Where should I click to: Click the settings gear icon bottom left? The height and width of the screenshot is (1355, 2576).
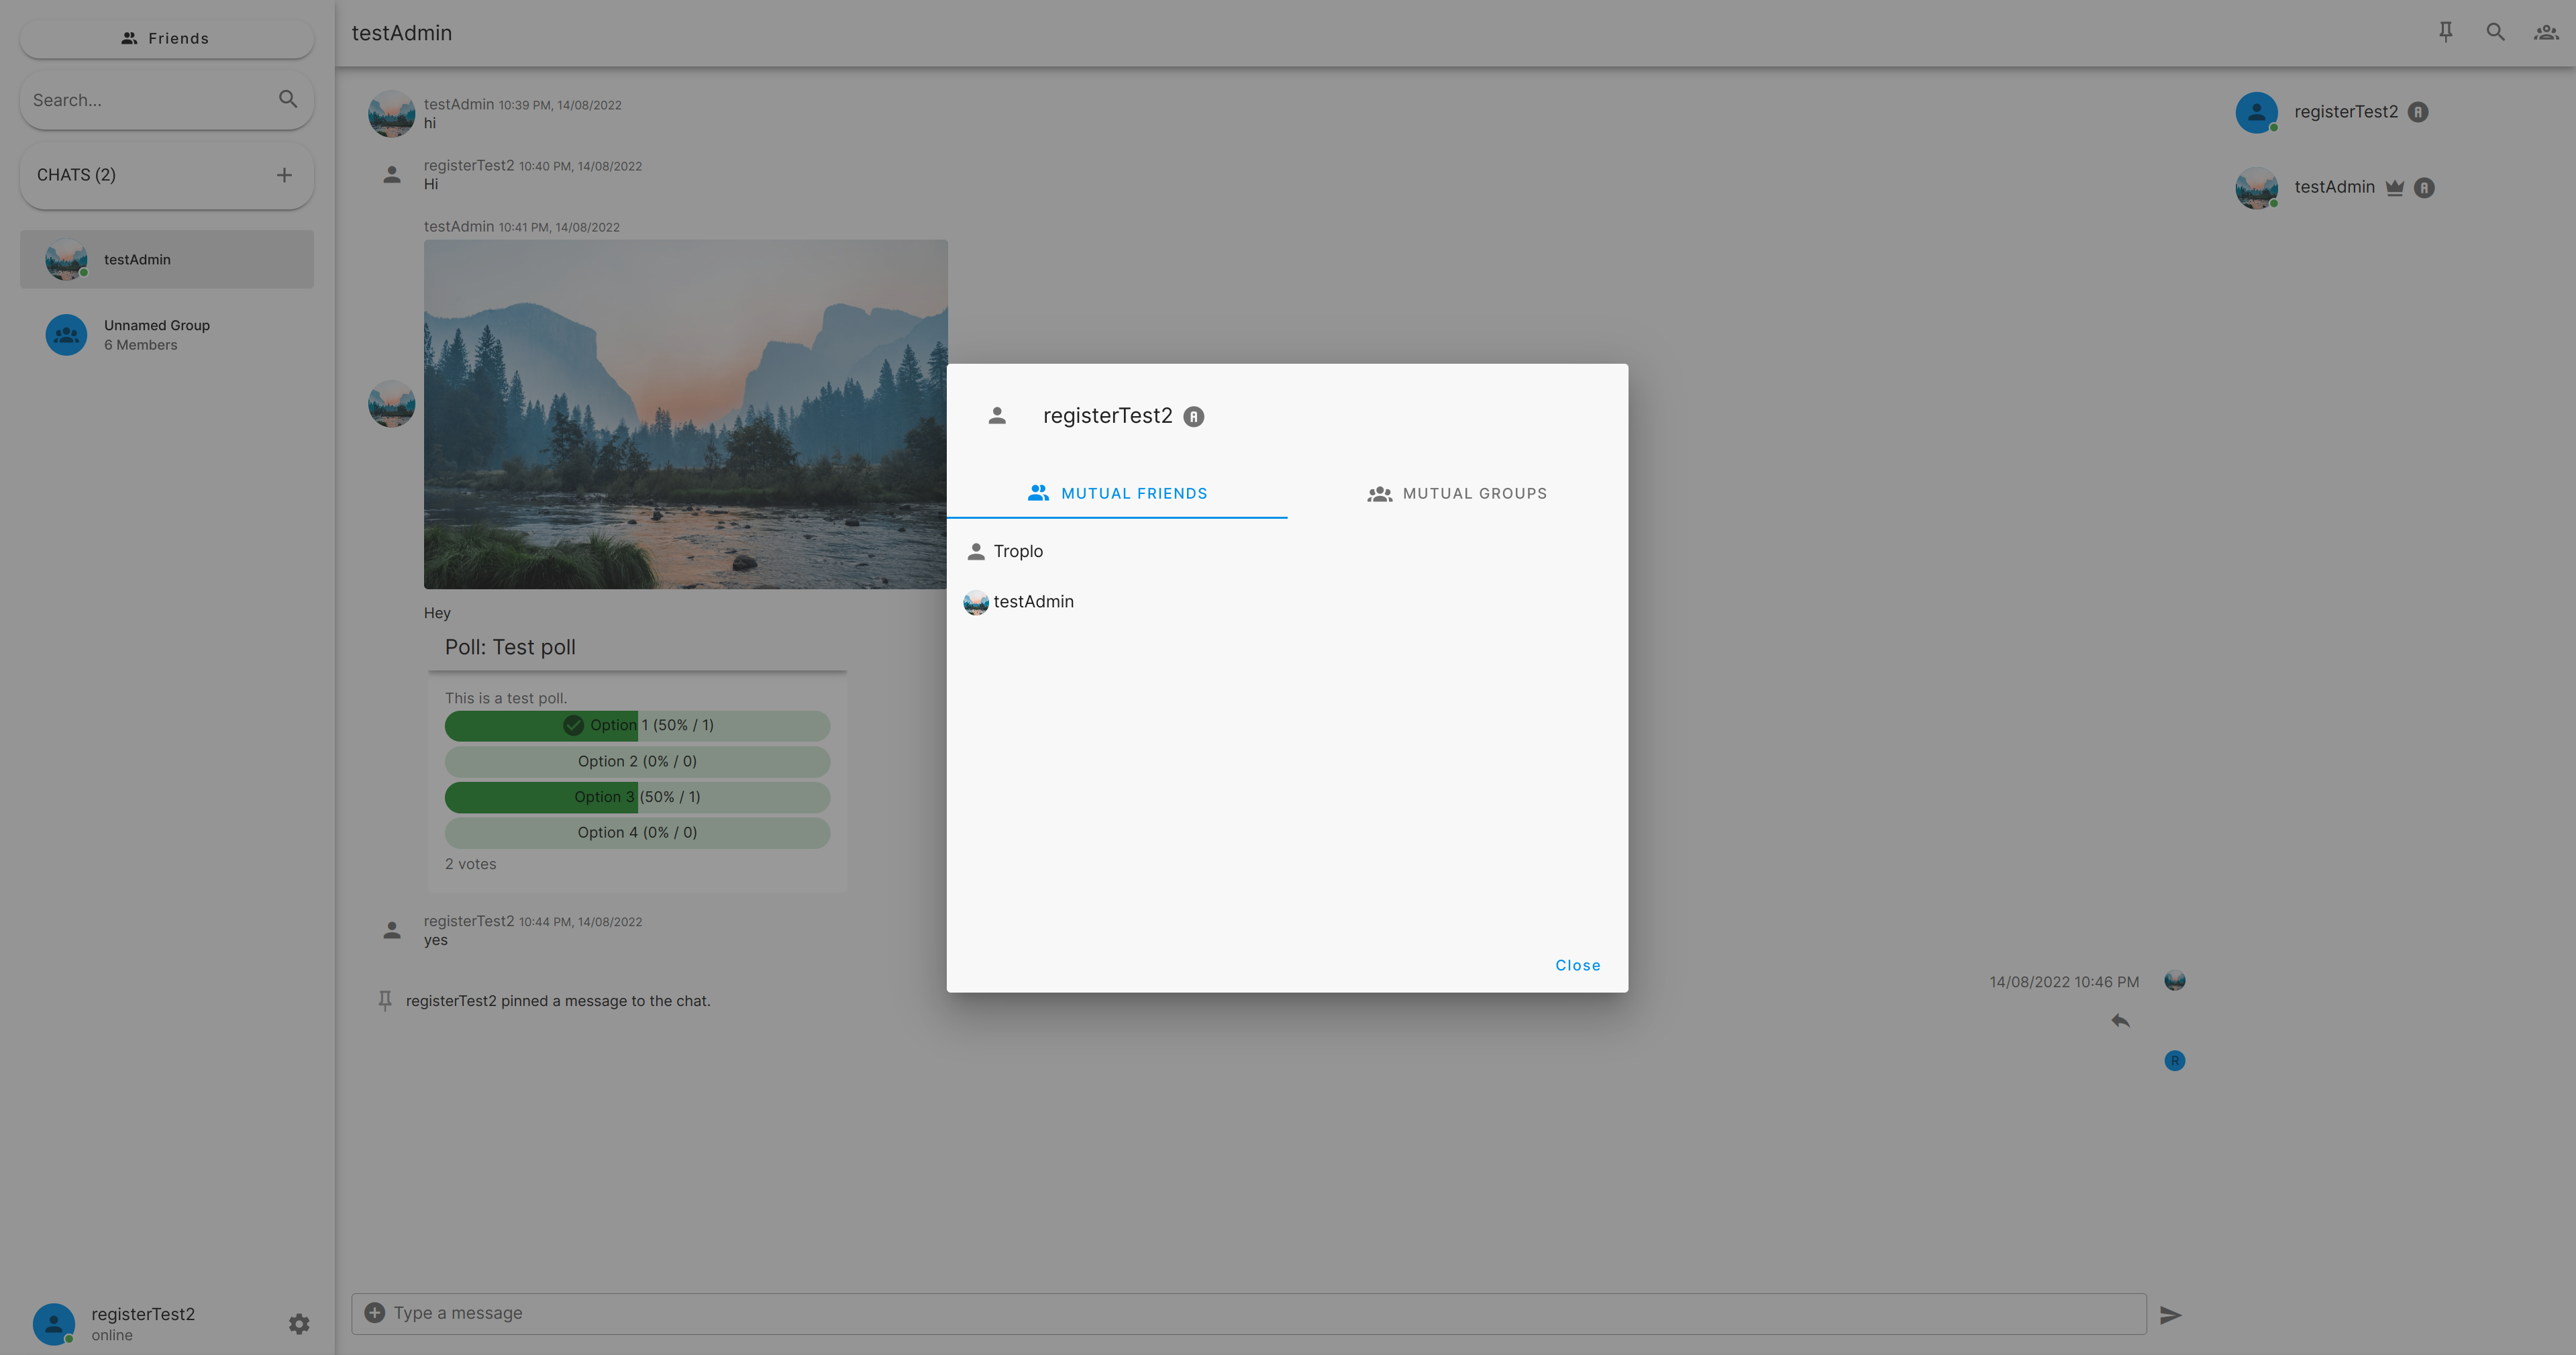click(298, 1324)
